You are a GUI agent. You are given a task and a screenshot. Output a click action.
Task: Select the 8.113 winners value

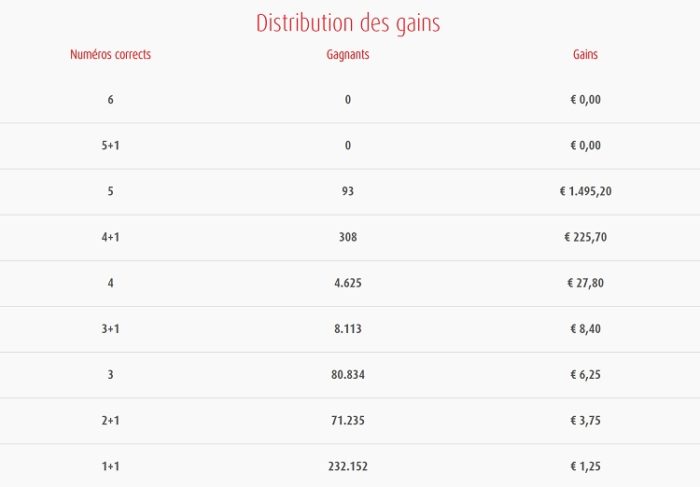click(348, 329)
